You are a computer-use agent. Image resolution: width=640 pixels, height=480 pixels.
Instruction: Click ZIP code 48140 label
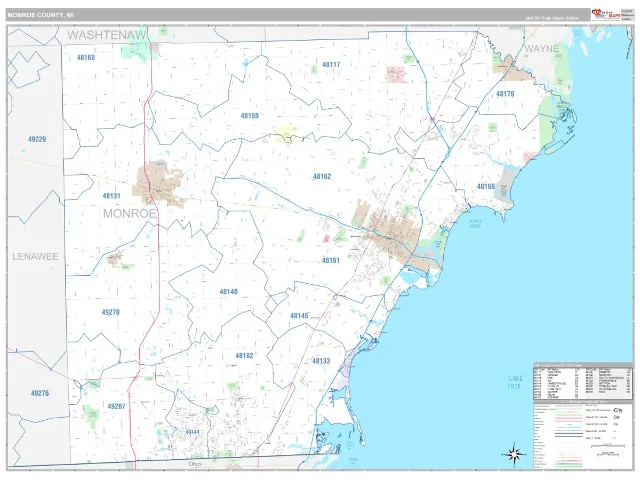click(x=229, y=292)
